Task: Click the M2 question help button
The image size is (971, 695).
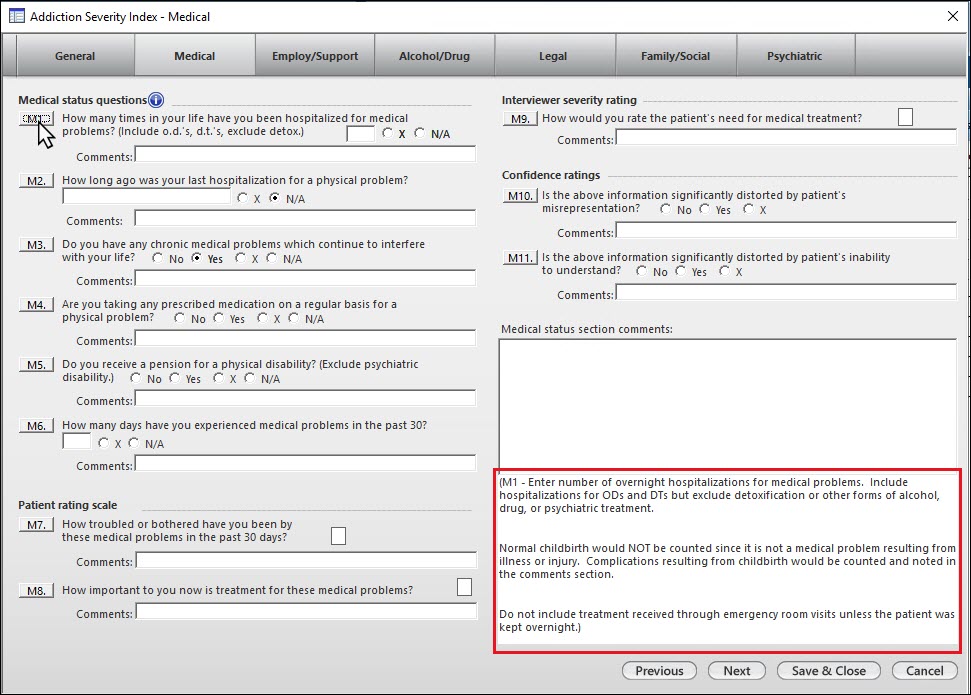Action: (x=36, y=181)
